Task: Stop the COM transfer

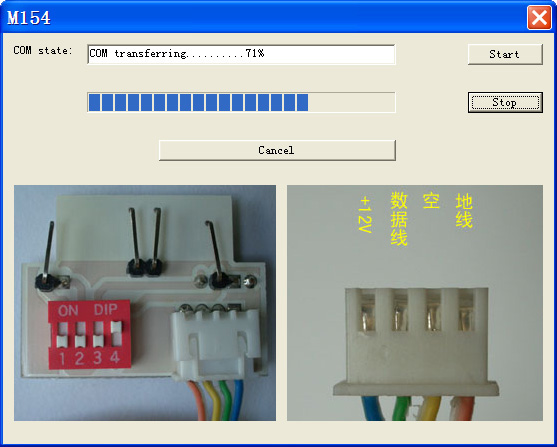Action: click(505, 102)
